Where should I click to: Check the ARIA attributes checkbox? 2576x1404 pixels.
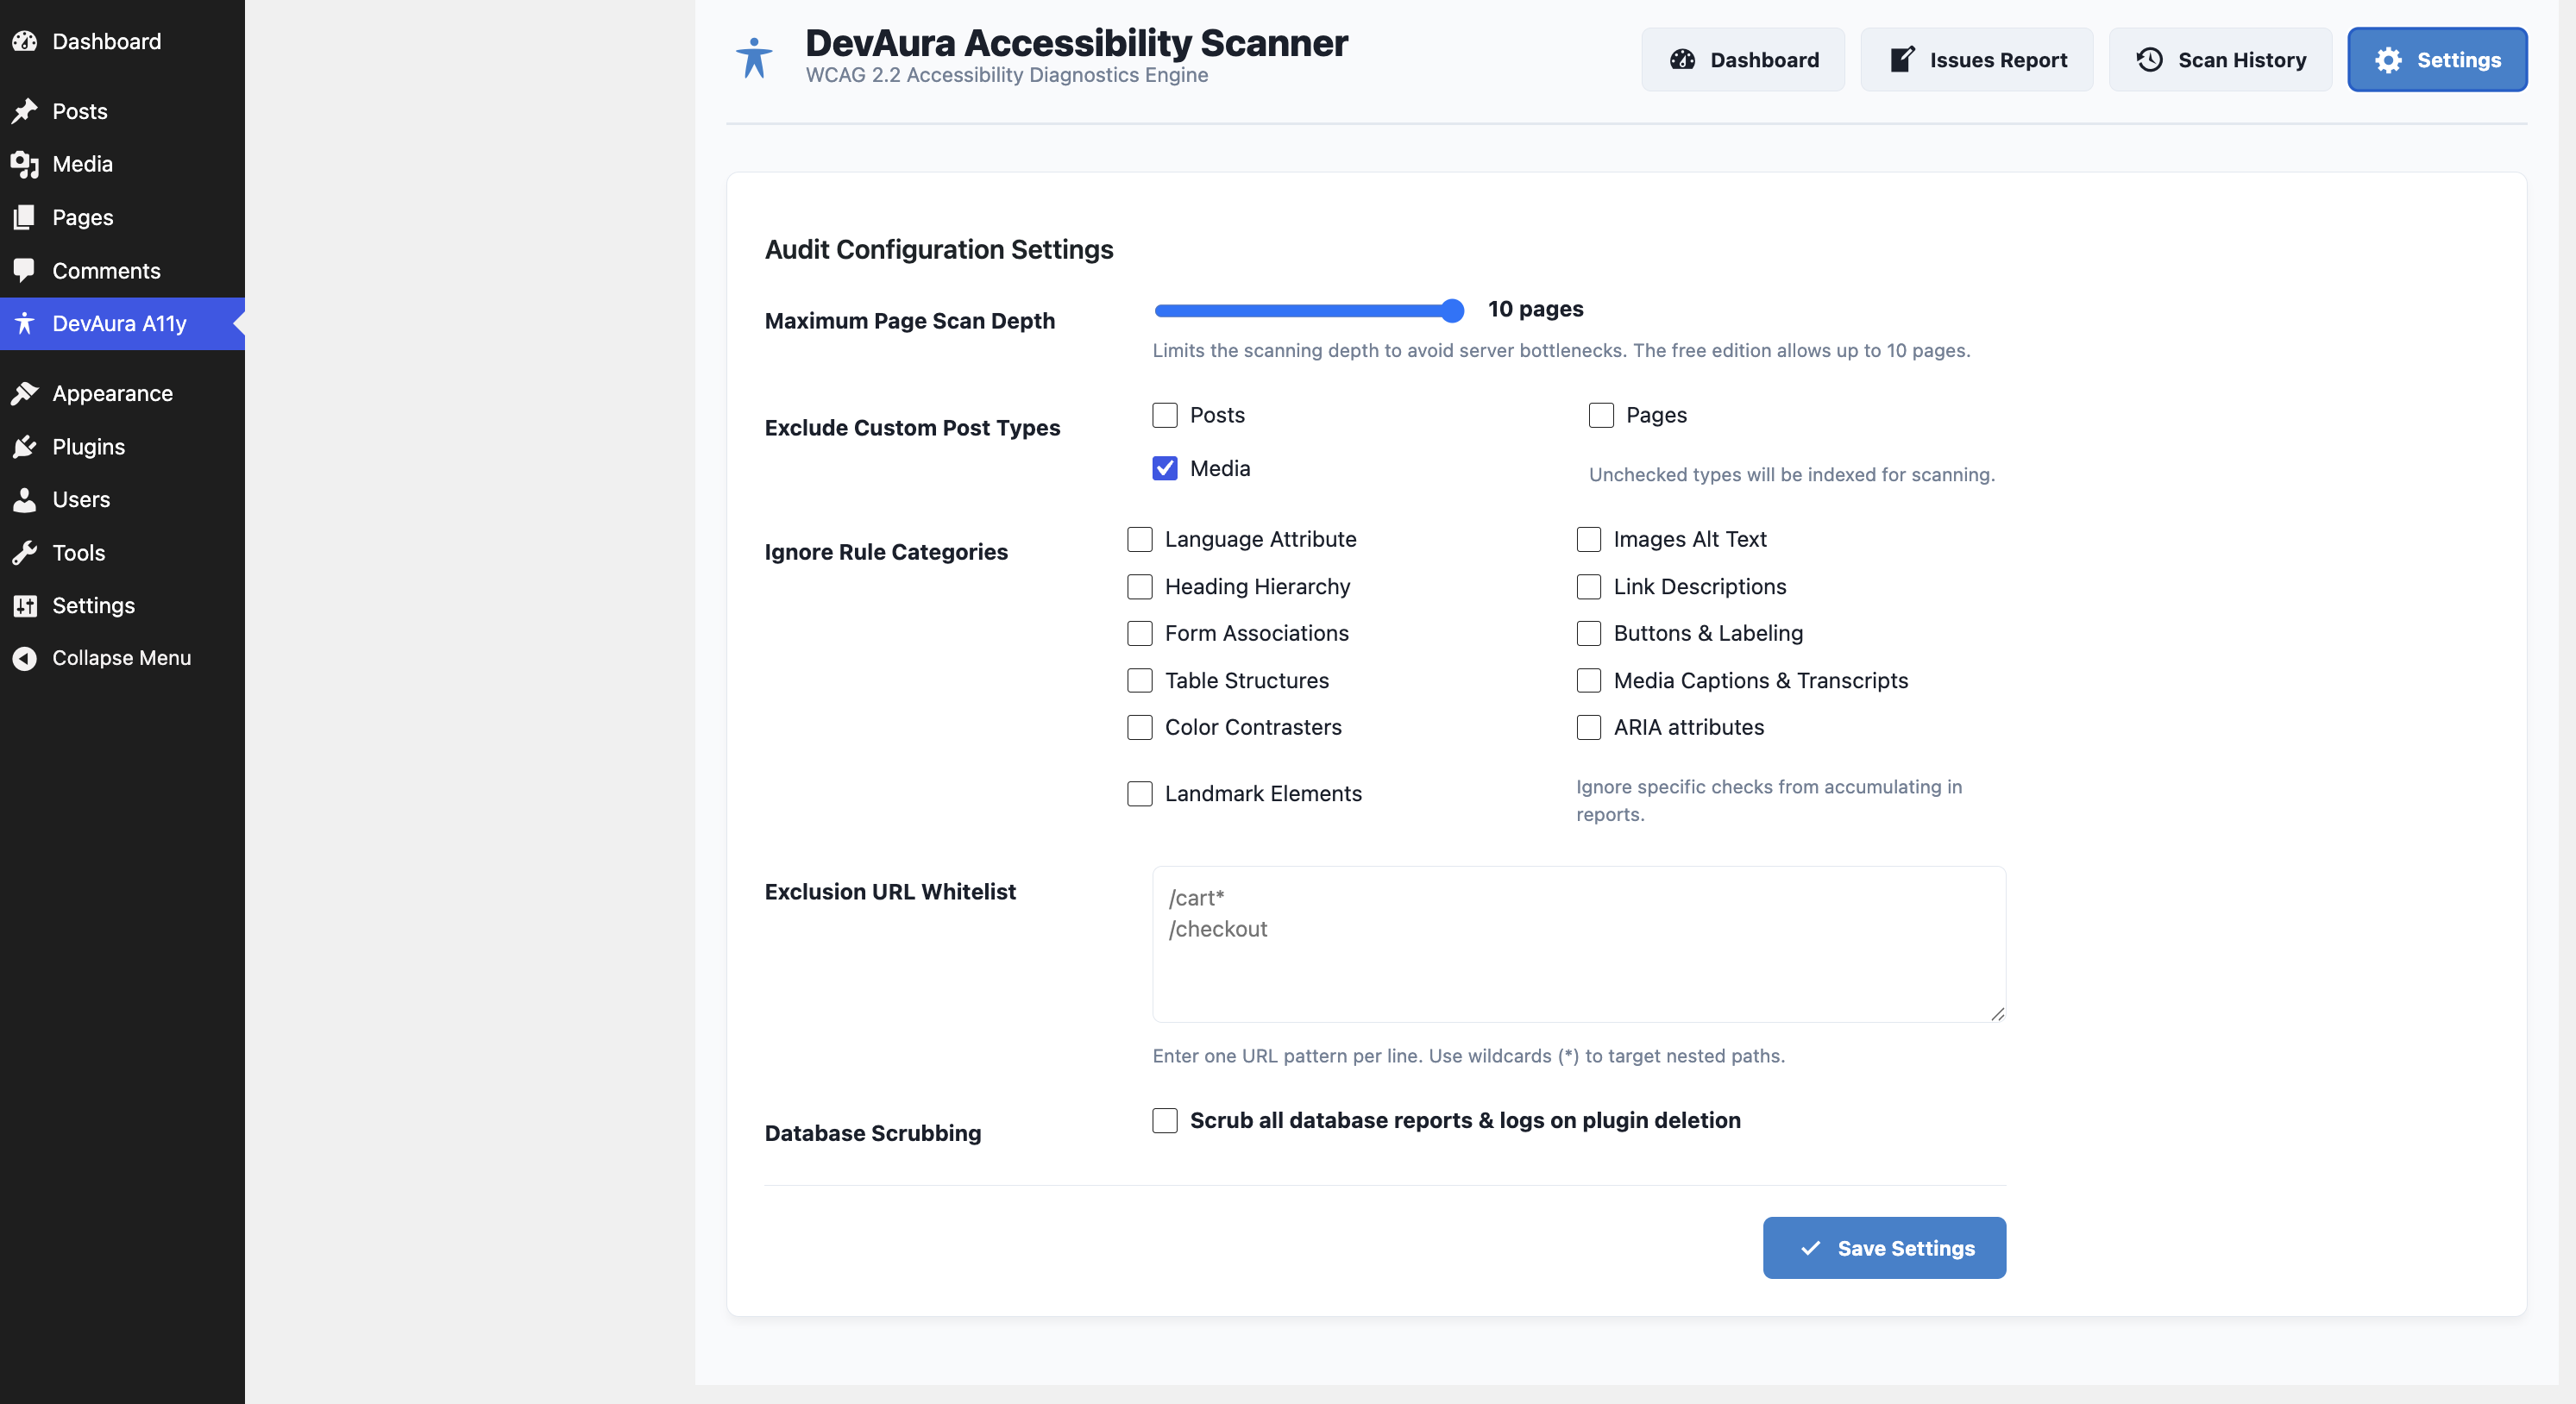point(1589,727)
